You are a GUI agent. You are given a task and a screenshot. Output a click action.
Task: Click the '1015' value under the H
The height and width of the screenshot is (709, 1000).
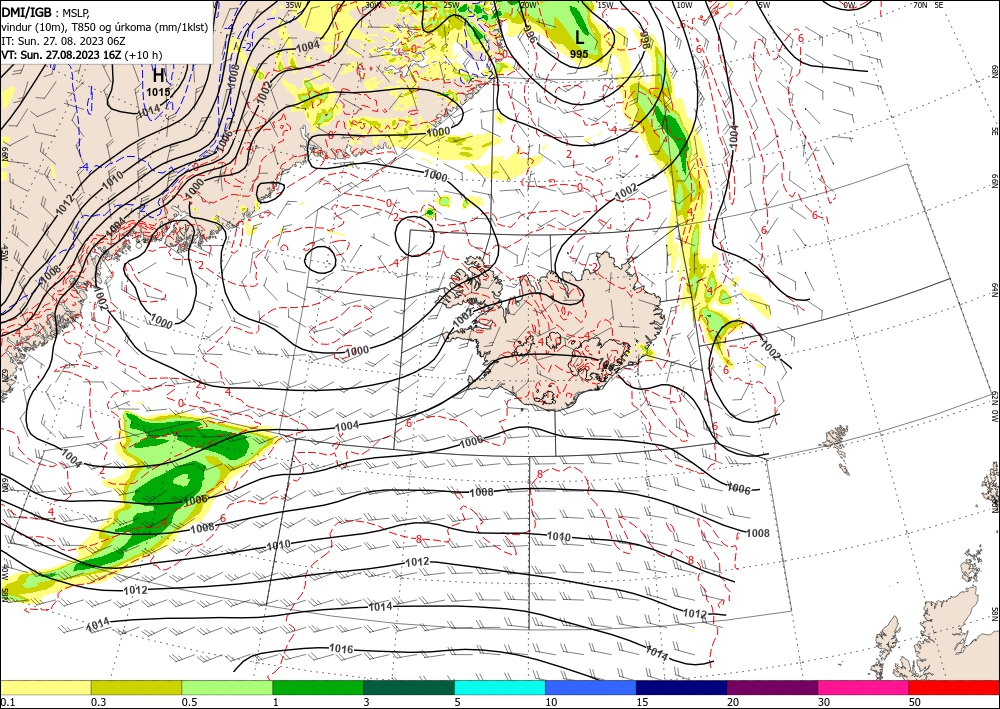click(x=158, y=92)
